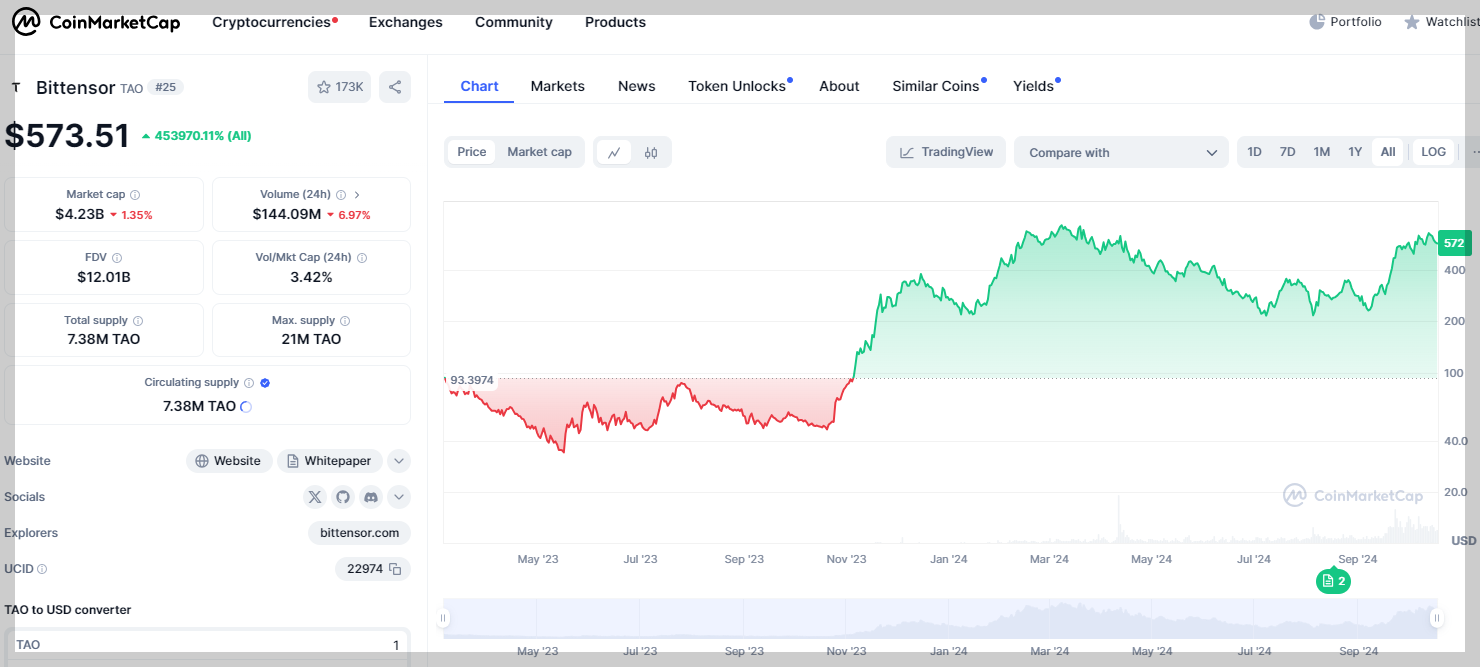Click the Volume (24h) arrow chevron

(357, 195)
